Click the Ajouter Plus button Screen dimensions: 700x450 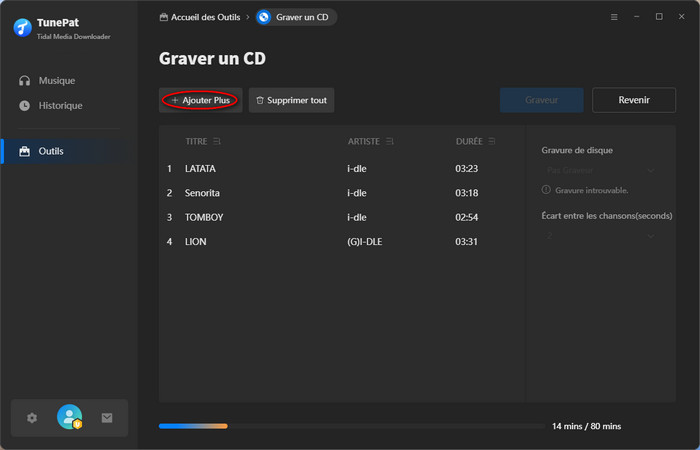click(200, 100)
